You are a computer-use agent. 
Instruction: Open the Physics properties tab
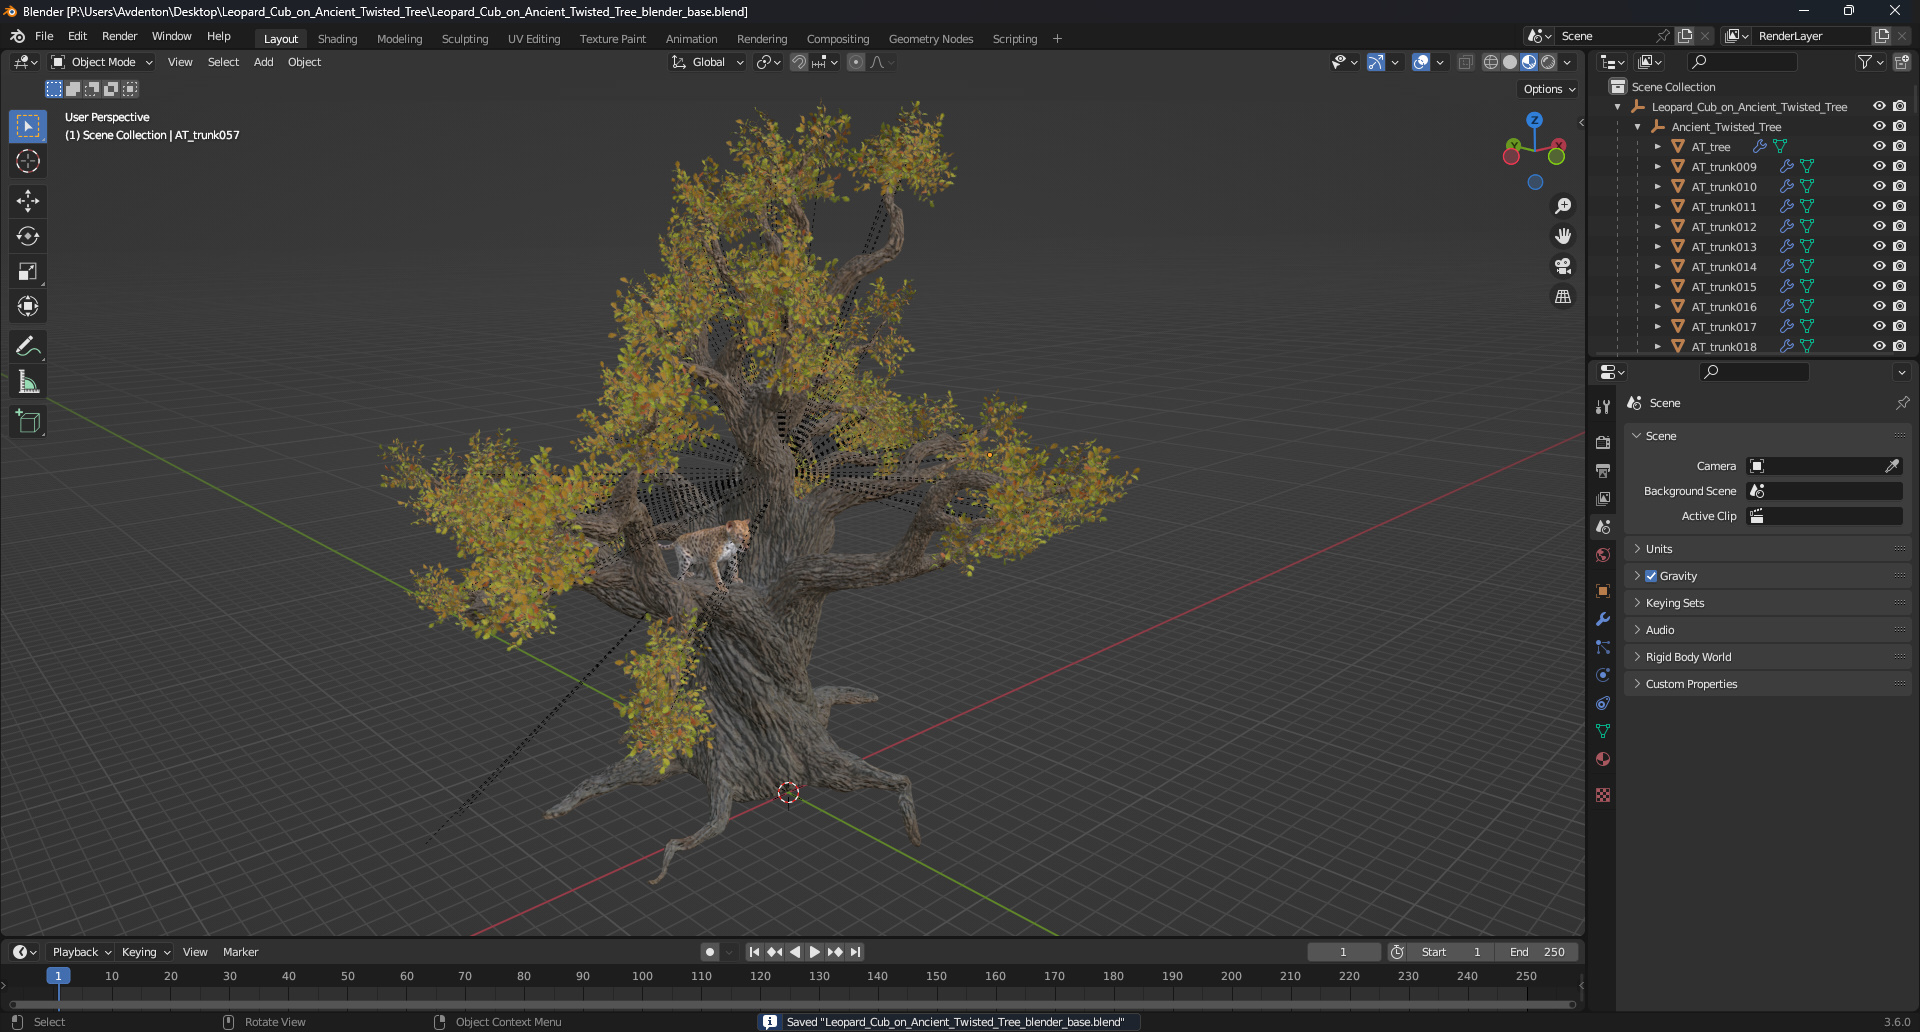(1603, 675)
